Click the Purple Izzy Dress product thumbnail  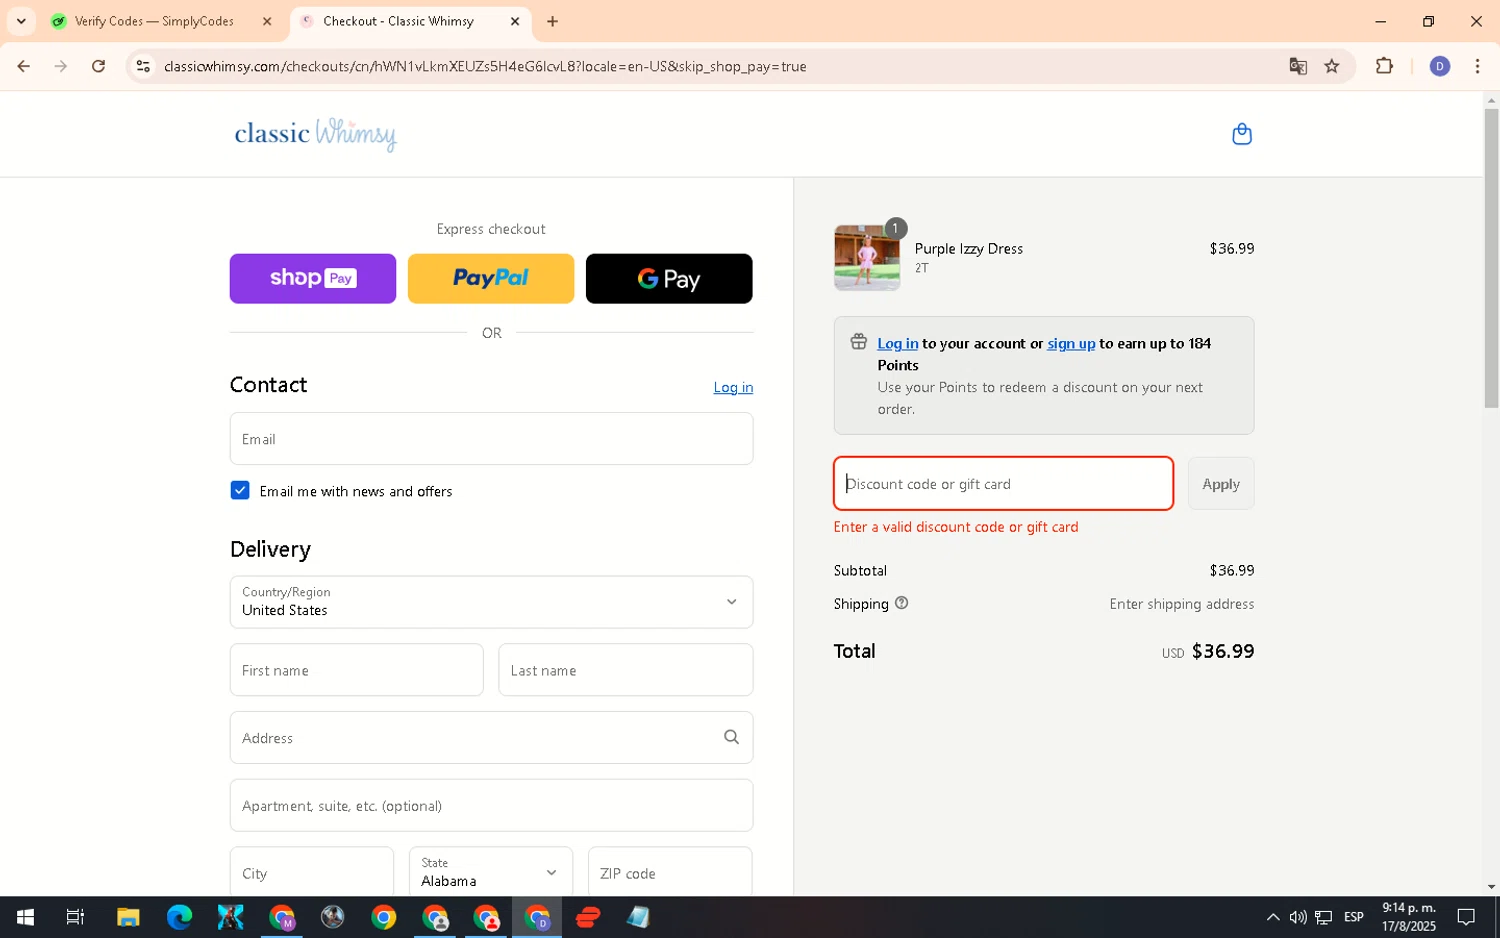[866, 258]
